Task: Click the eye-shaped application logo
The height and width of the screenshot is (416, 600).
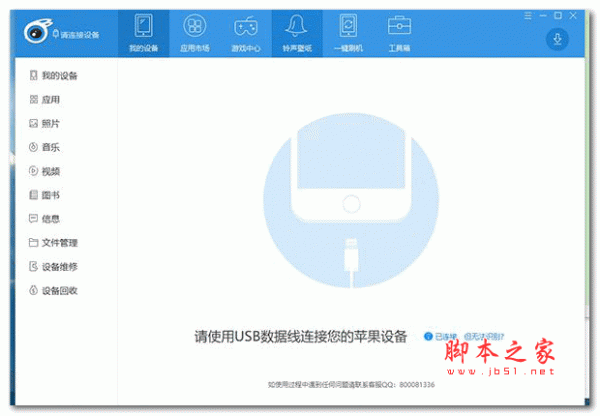Action: point(36,32)
